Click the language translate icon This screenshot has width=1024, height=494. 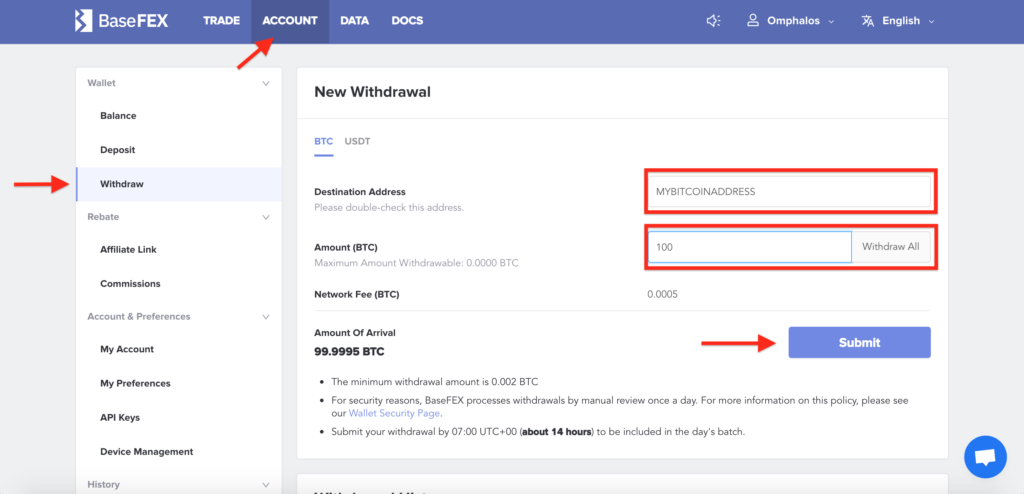[867, 21]
